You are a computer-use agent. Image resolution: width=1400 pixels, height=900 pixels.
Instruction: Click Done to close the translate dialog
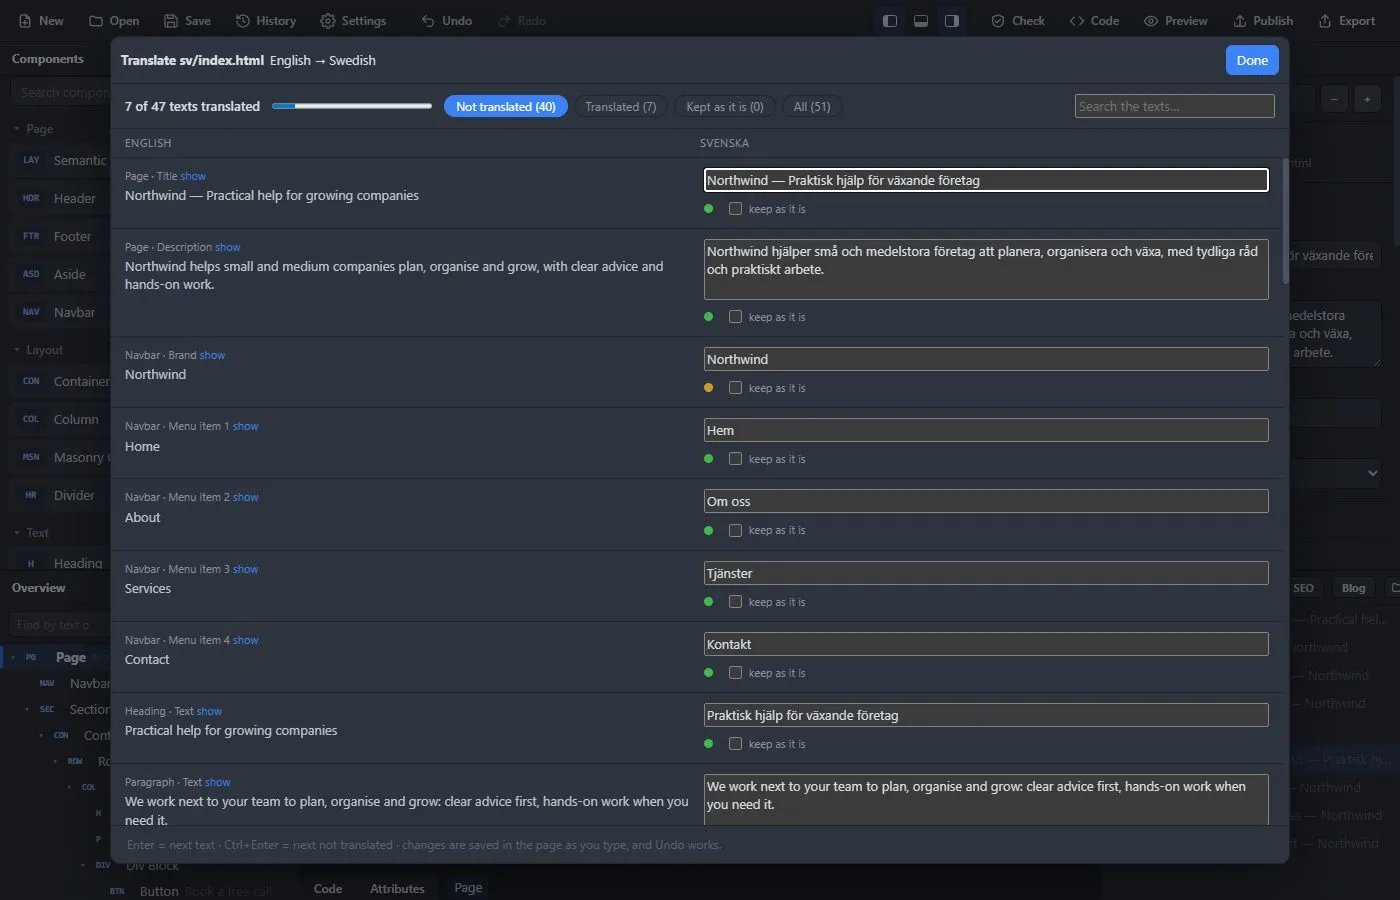[x=1252, y=60]
